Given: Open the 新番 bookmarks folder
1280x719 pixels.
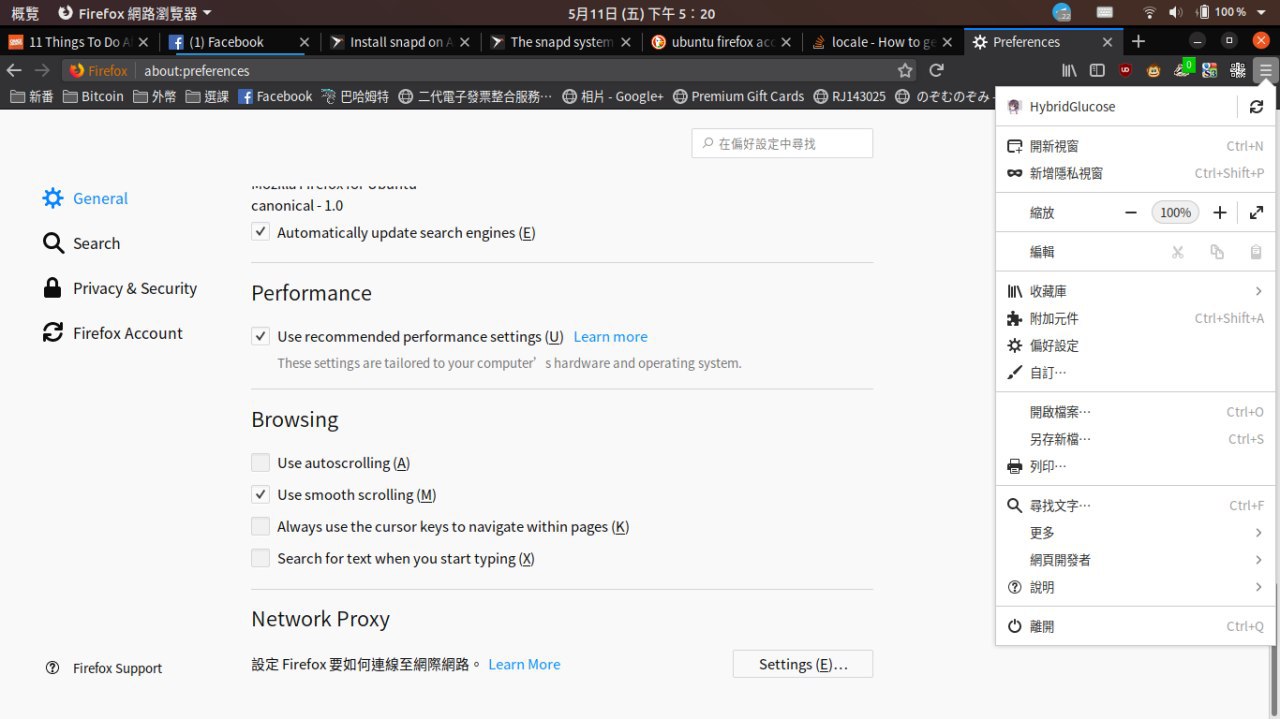Looking at the screenshot, I should click(x=30, y=96).
